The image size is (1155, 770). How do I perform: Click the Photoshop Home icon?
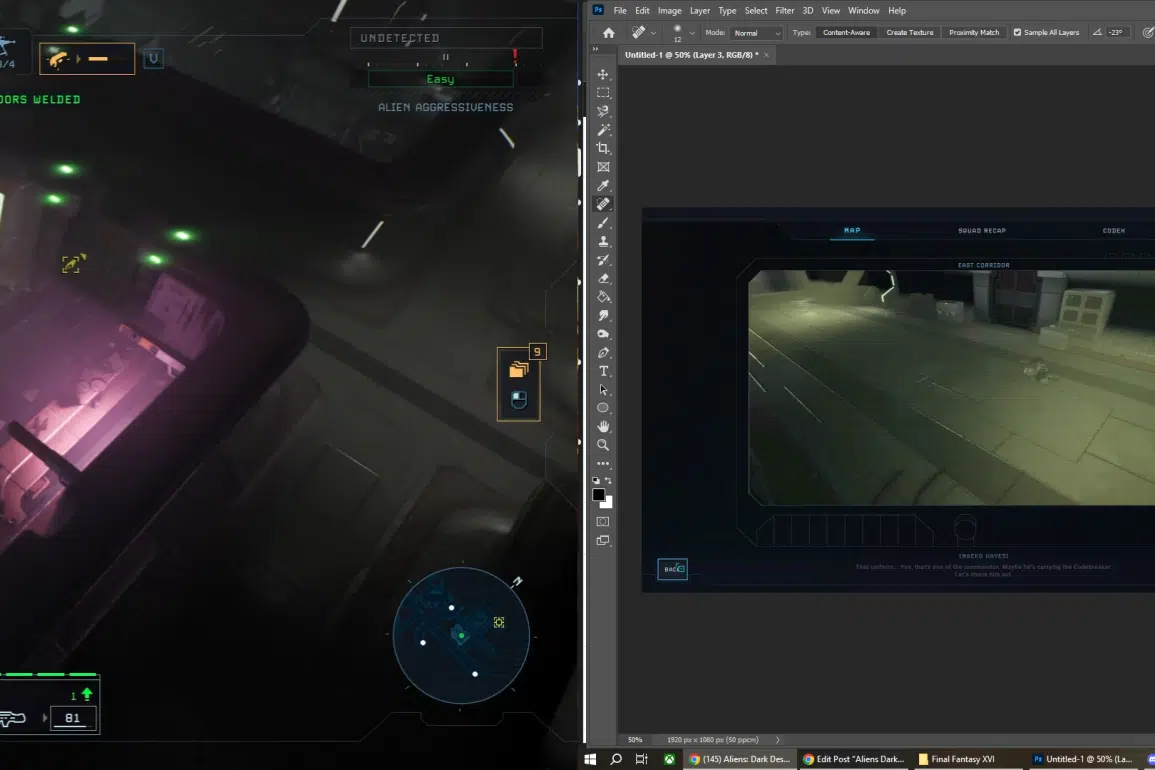tap(608, 32)
